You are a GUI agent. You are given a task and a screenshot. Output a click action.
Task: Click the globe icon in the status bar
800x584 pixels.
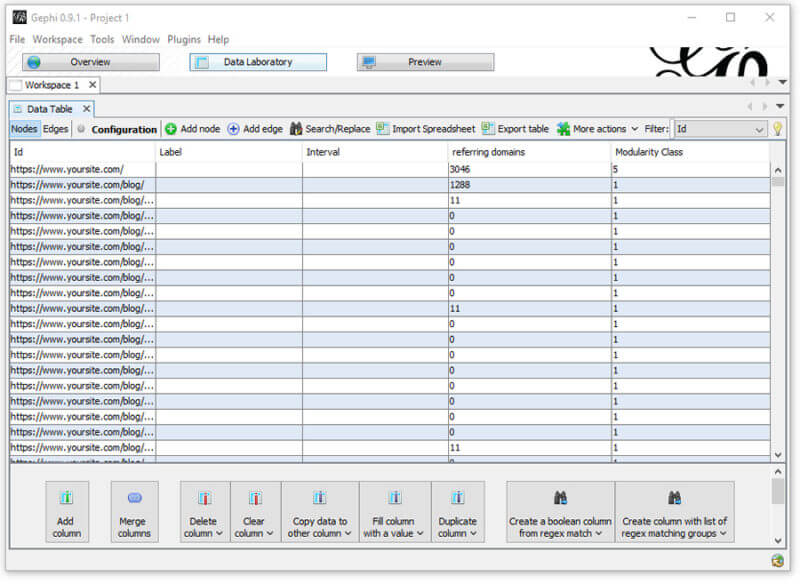778,561
